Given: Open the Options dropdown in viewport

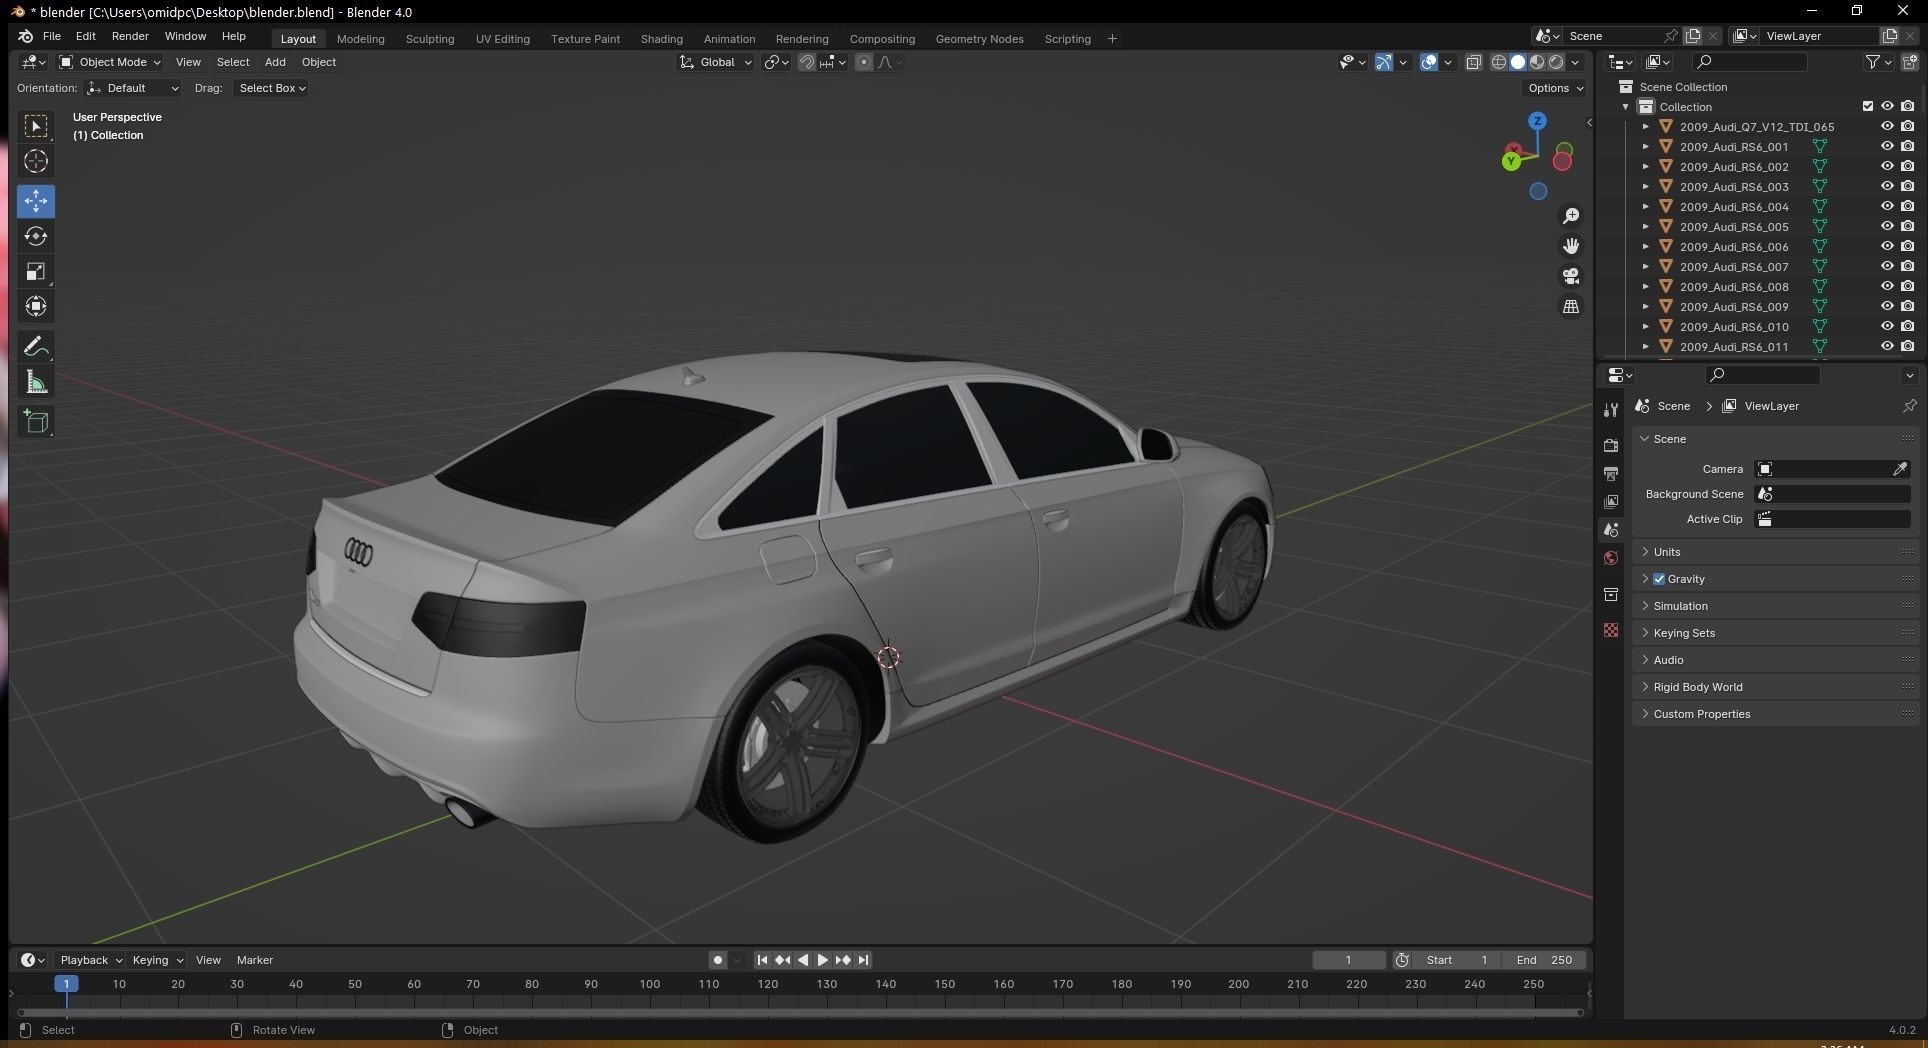Looking at the screenshot, I should (x=1555, y=88).
